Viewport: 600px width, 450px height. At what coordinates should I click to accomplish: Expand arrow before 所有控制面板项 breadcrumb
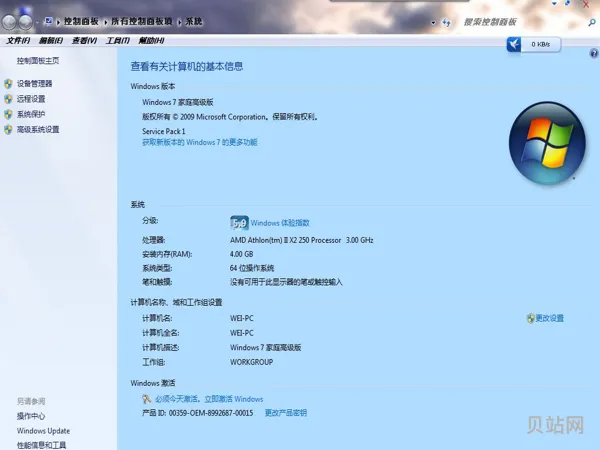[106, 22]
